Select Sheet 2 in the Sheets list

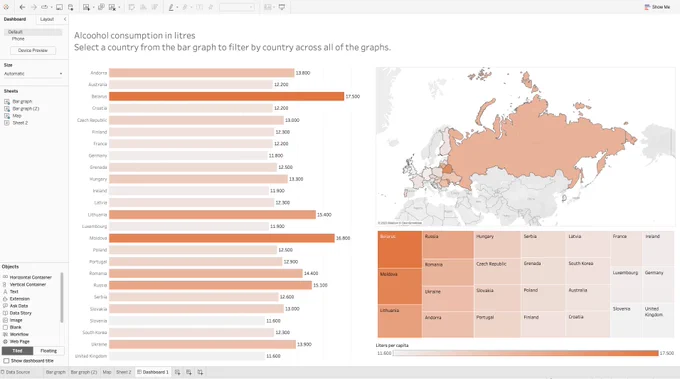click(16, 123)
